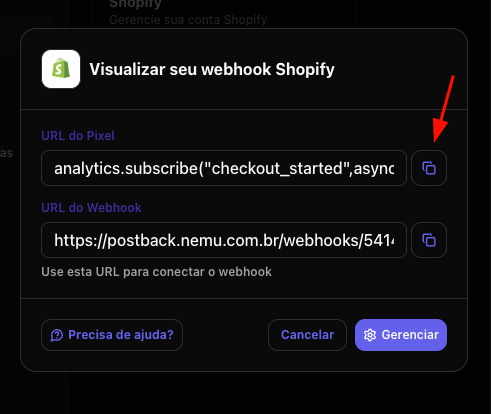This screenshot has width=491, height=414.
Task: Click the URL do Pixel label
Action: (78, 136)
